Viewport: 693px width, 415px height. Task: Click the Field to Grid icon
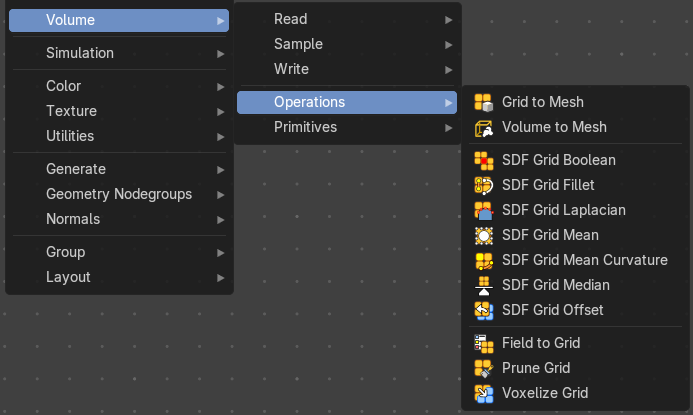484,343
